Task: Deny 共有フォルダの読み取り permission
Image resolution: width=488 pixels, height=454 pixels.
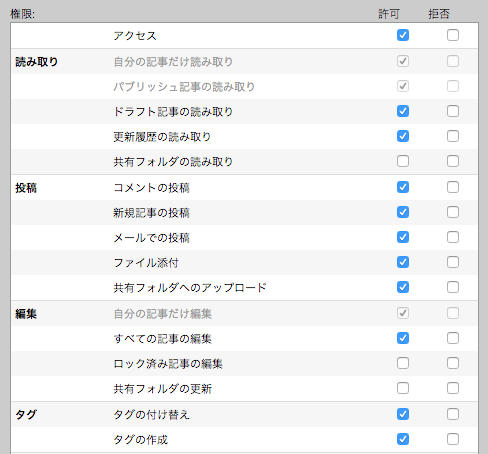Action: pyautogui.click(x=453, y=161)
